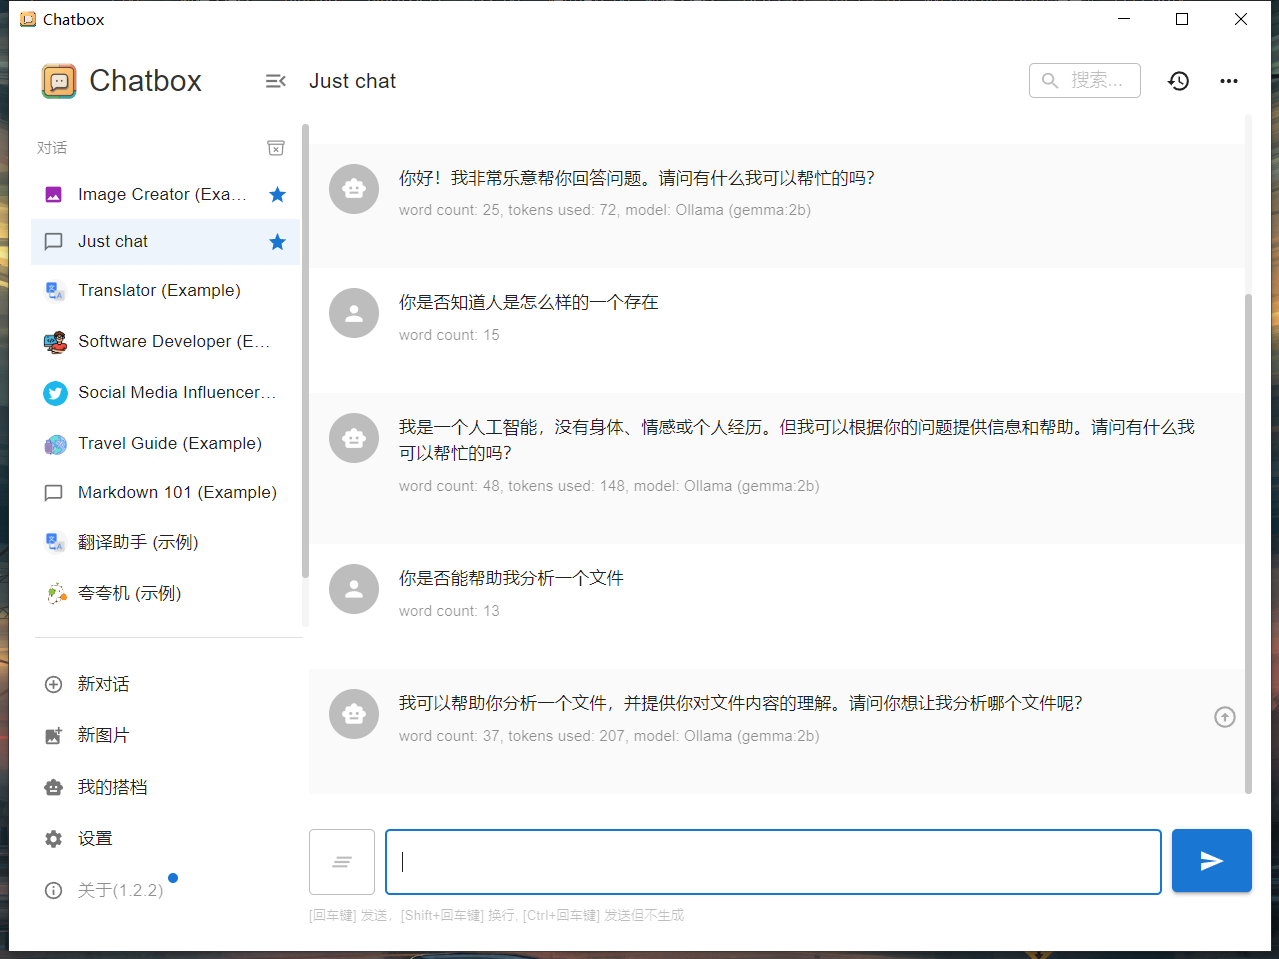Click the clear conversations archive icon
The image size is (1279, 959).
click(276, 148)
